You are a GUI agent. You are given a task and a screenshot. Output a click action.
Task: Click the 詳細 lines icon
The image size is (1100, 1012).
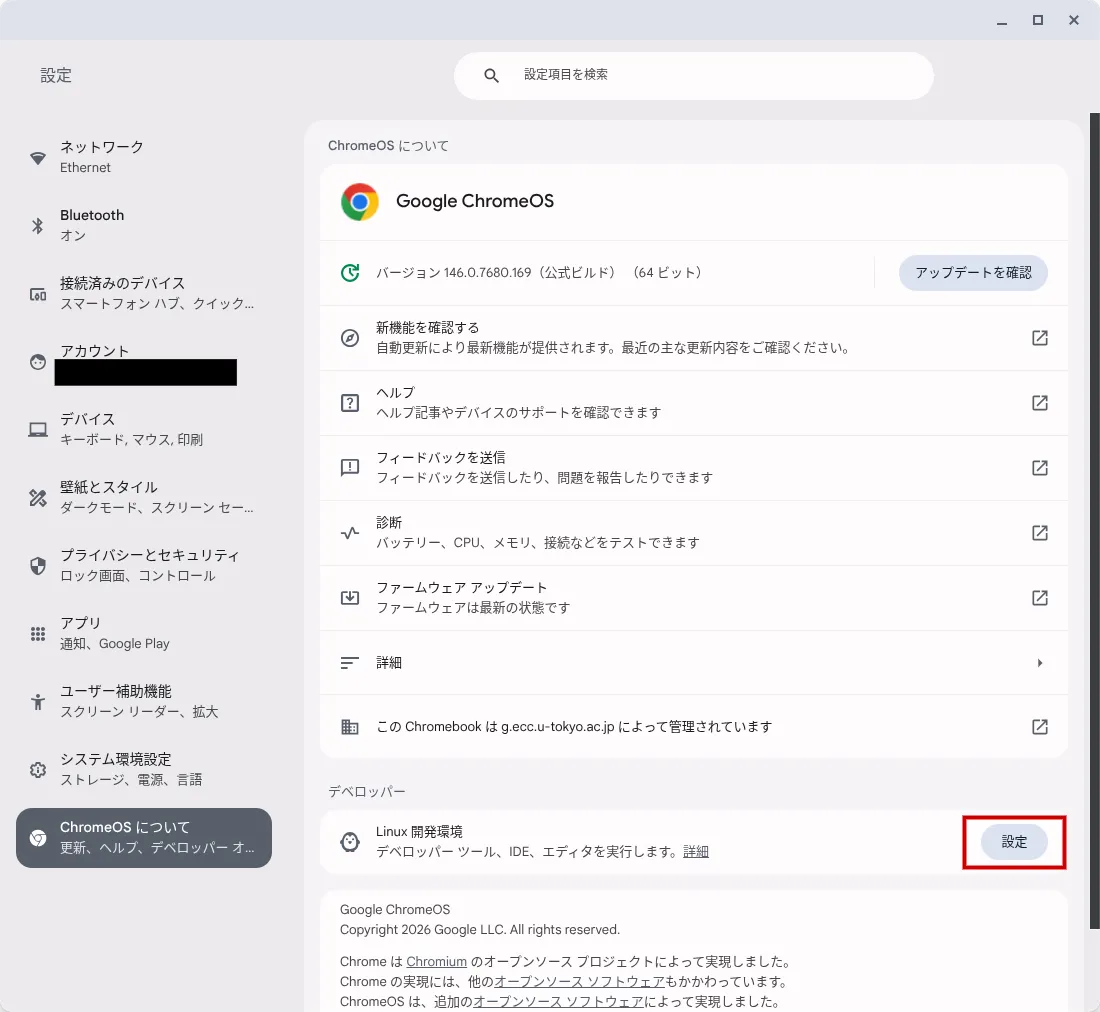(350, 663)
